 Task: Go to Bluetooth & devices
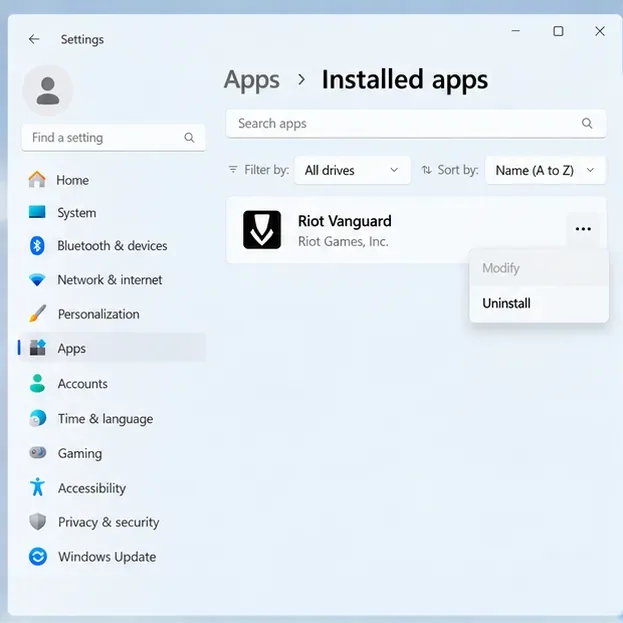[113, 246]
